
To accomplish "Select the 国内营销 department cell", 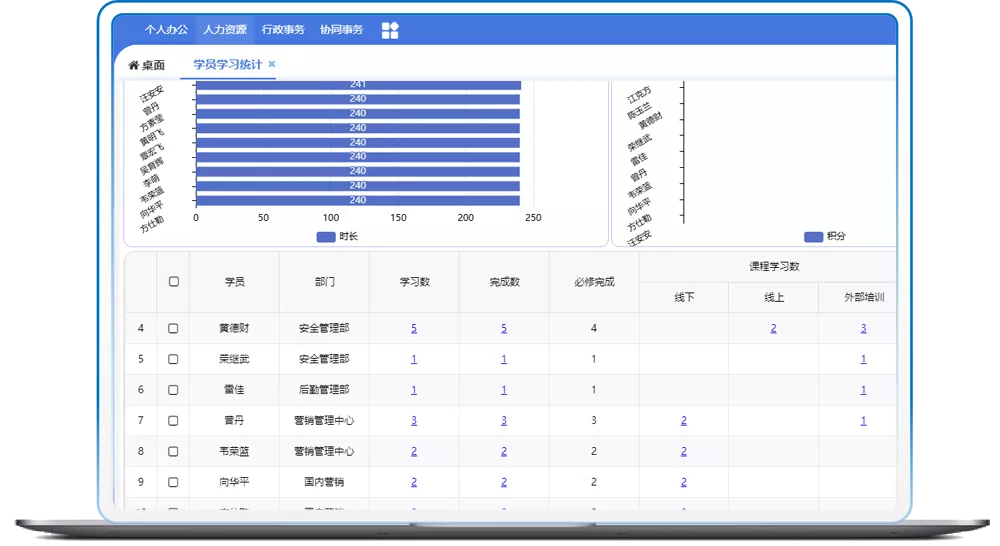I will coord(324,482).
